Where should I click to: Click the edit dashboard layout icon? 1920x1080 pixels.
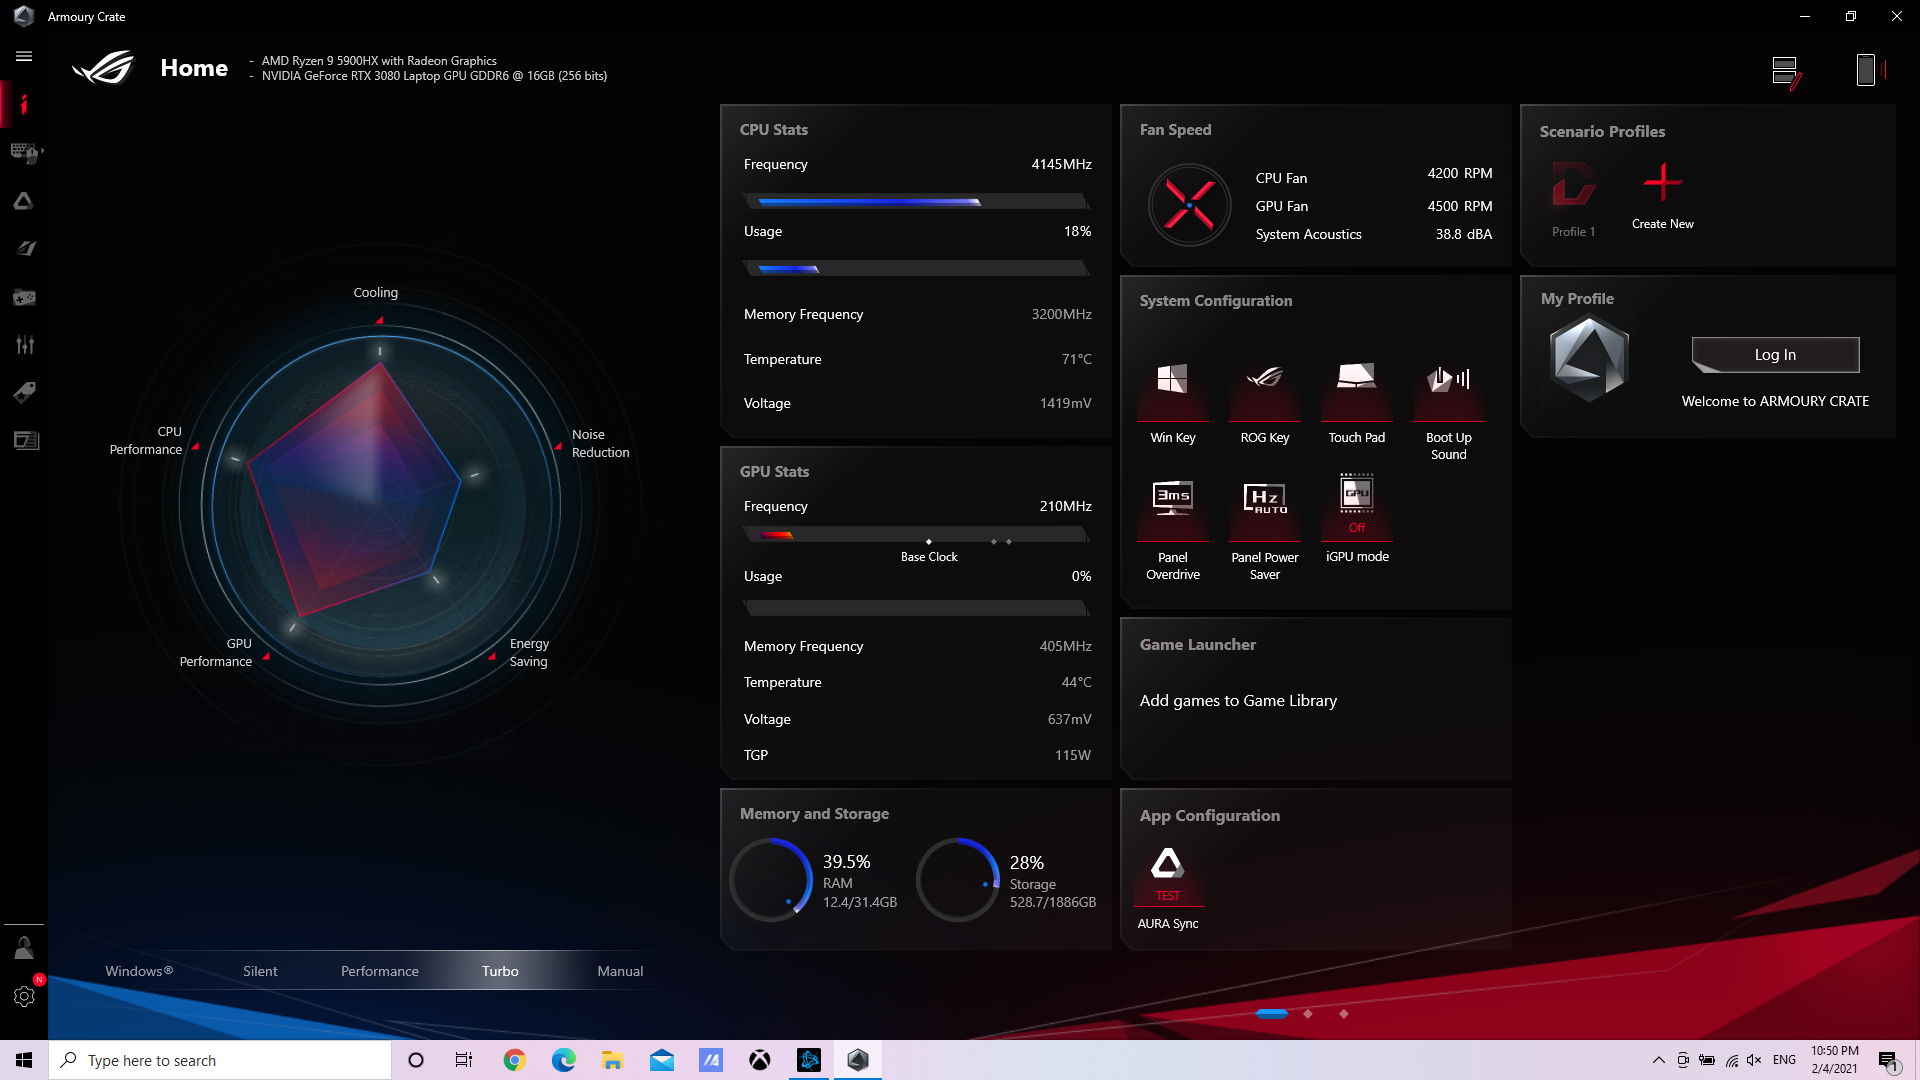pyautogui.click(x=1786, y=72)
